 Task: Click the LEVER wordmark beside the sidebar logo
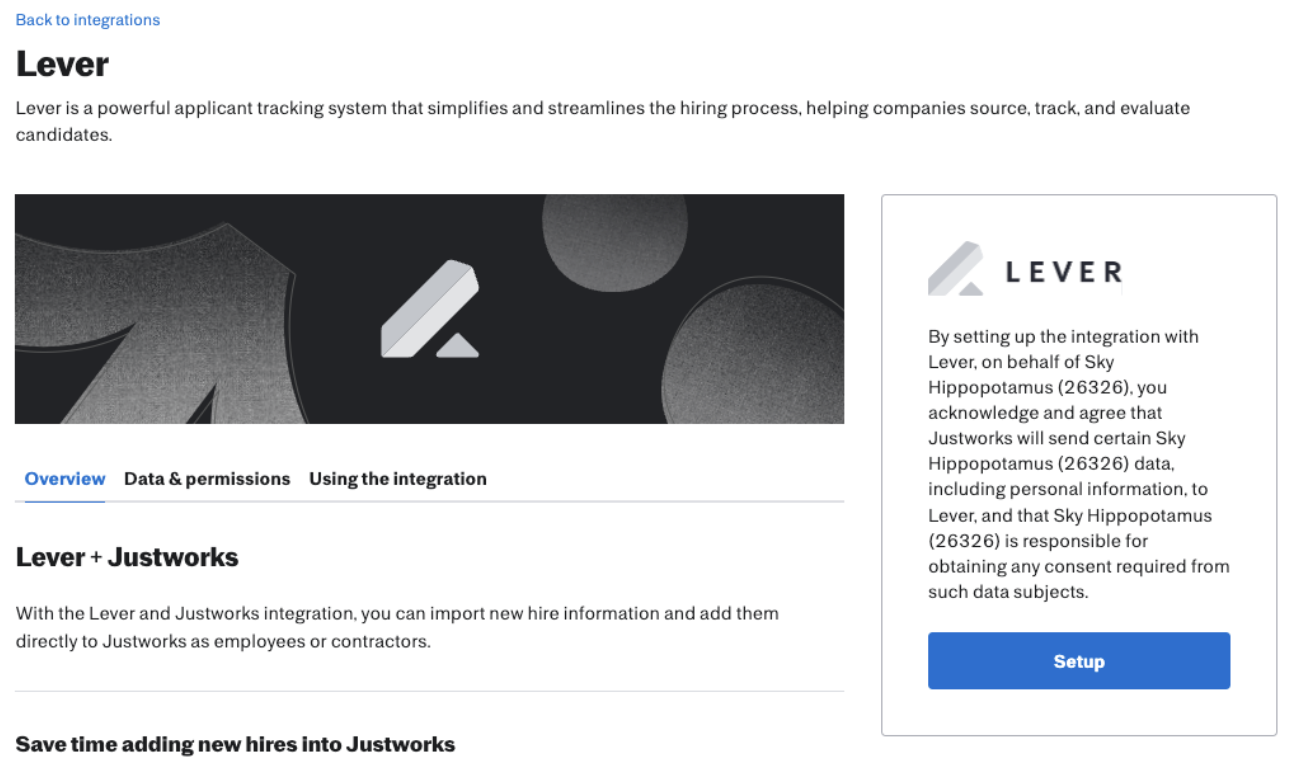(x=1063, y=270)
